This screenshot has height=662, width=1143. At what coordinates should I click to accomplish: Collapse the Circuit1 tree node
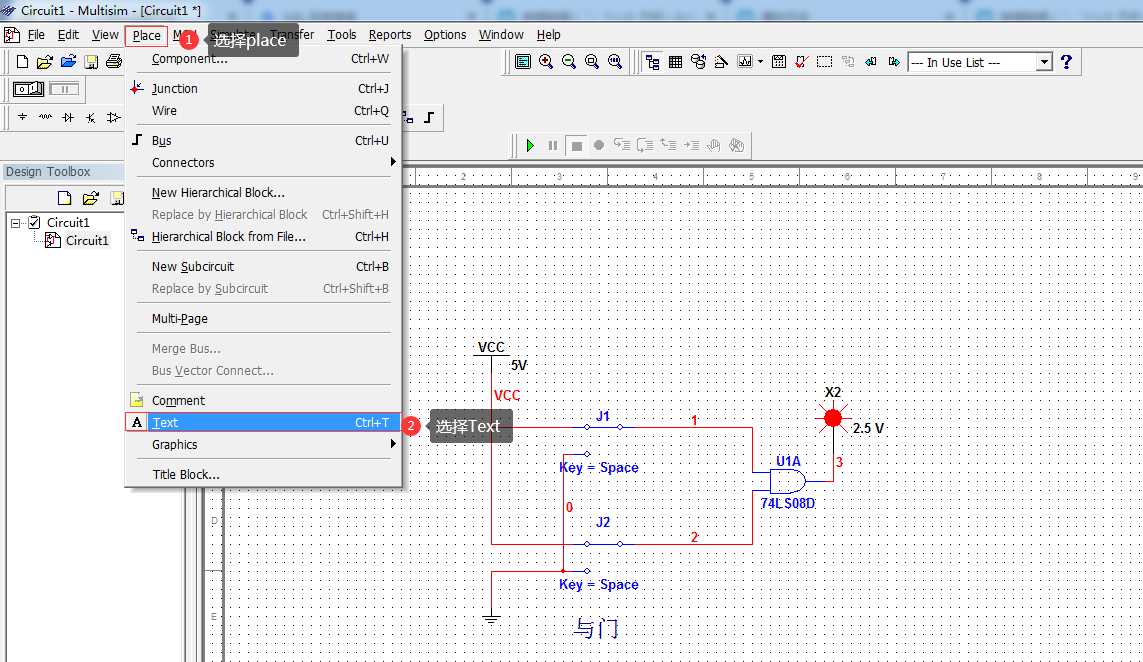15,223
